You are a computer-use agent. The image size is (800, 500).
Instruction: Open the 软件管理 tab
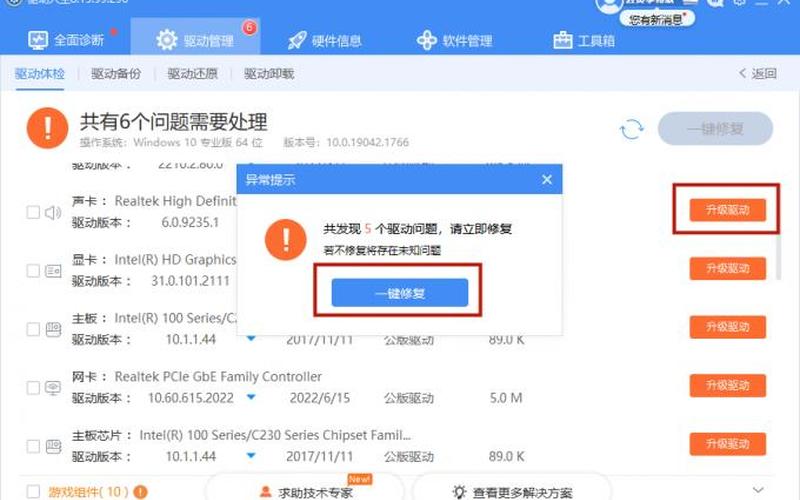tap(454, 40)
